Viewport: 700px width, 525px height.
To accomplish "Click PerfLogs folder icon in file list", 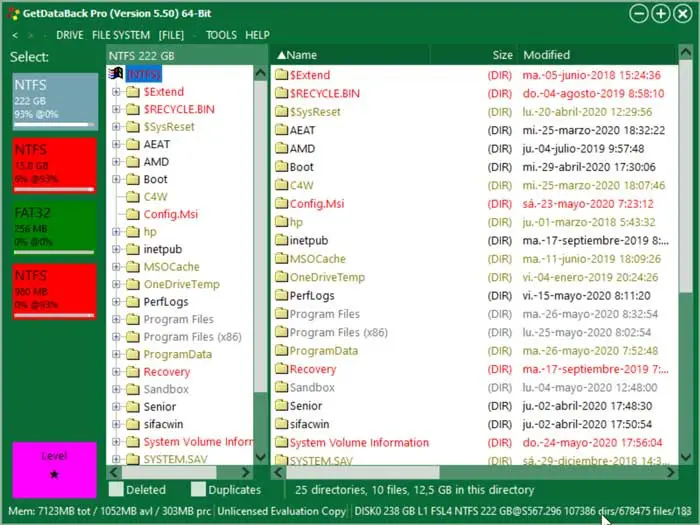I will coord(281,295).
